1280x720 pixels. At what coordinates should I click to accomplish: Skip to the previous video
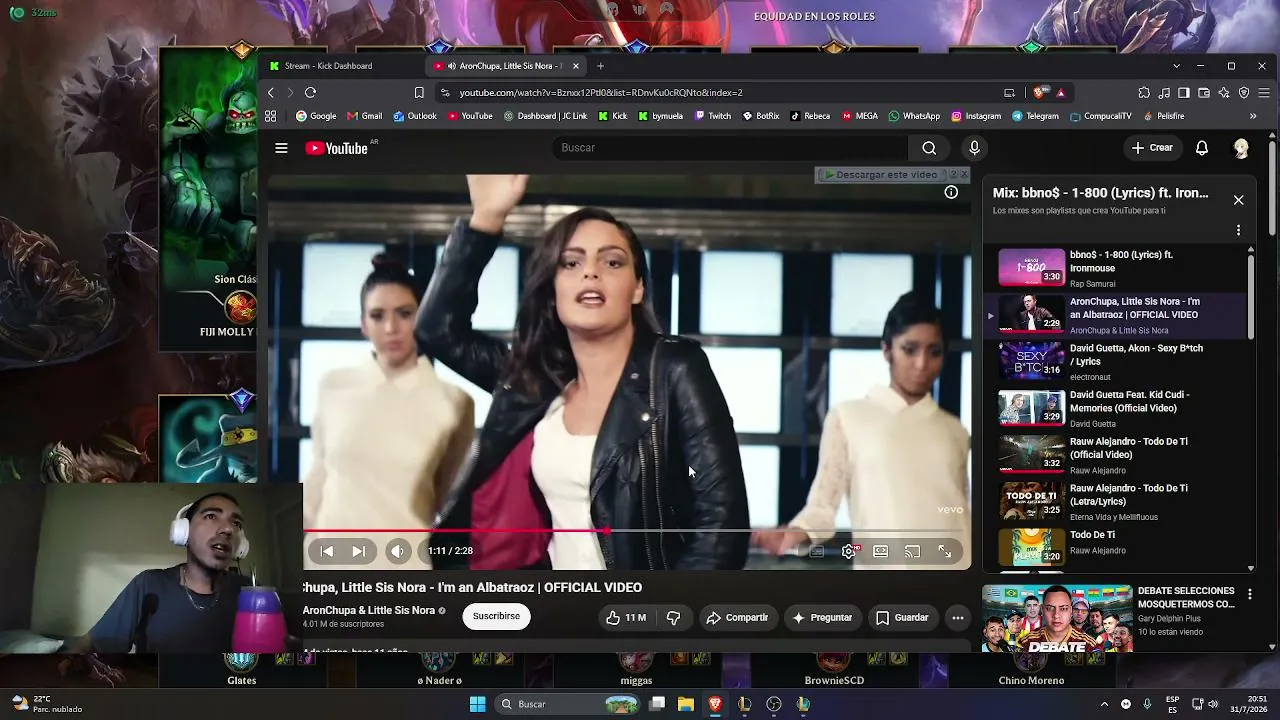tap(327, 551)
